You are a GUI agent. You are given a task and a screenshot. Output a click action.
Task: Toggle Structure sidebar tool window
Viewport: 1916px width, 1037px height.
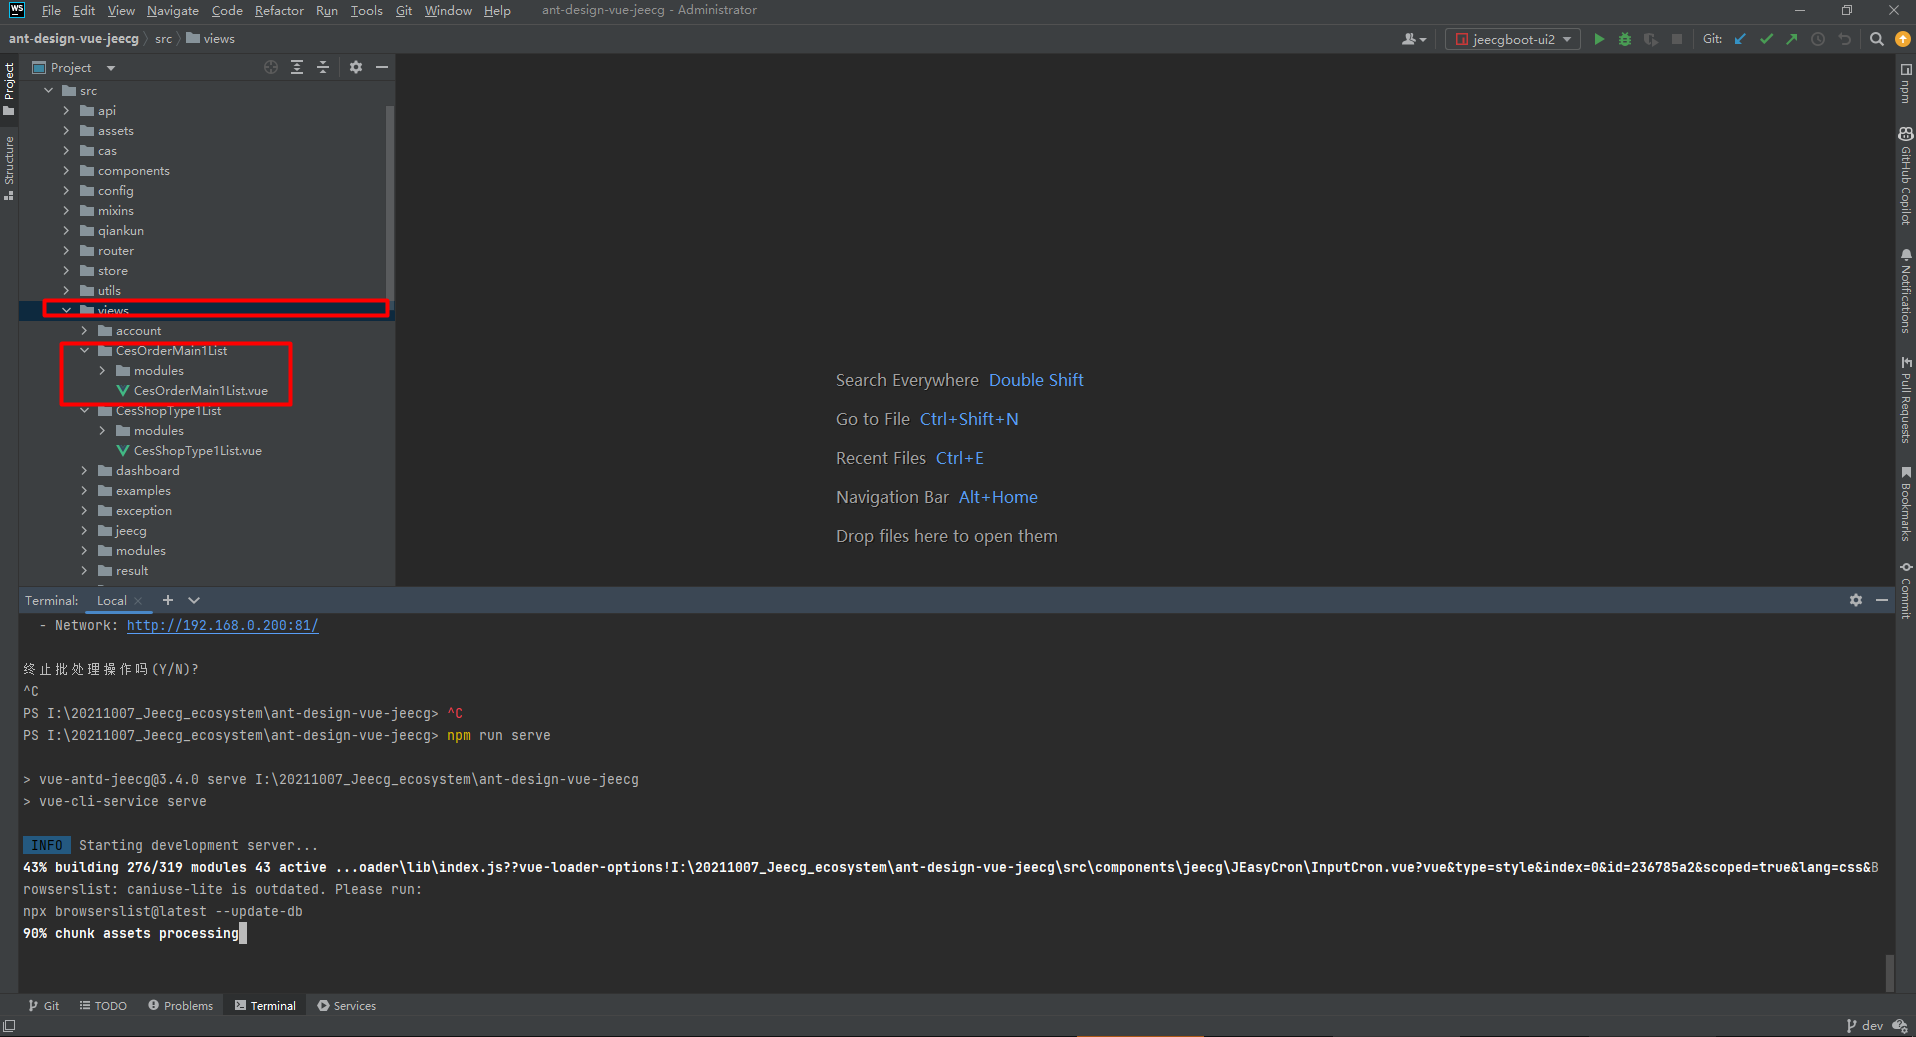(x=9, y=167)
